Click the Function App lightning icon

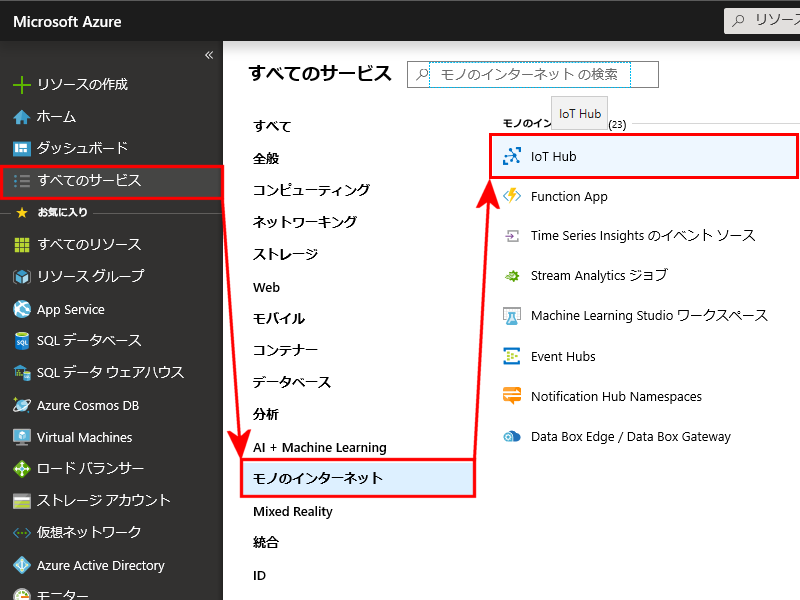[512, 196]
